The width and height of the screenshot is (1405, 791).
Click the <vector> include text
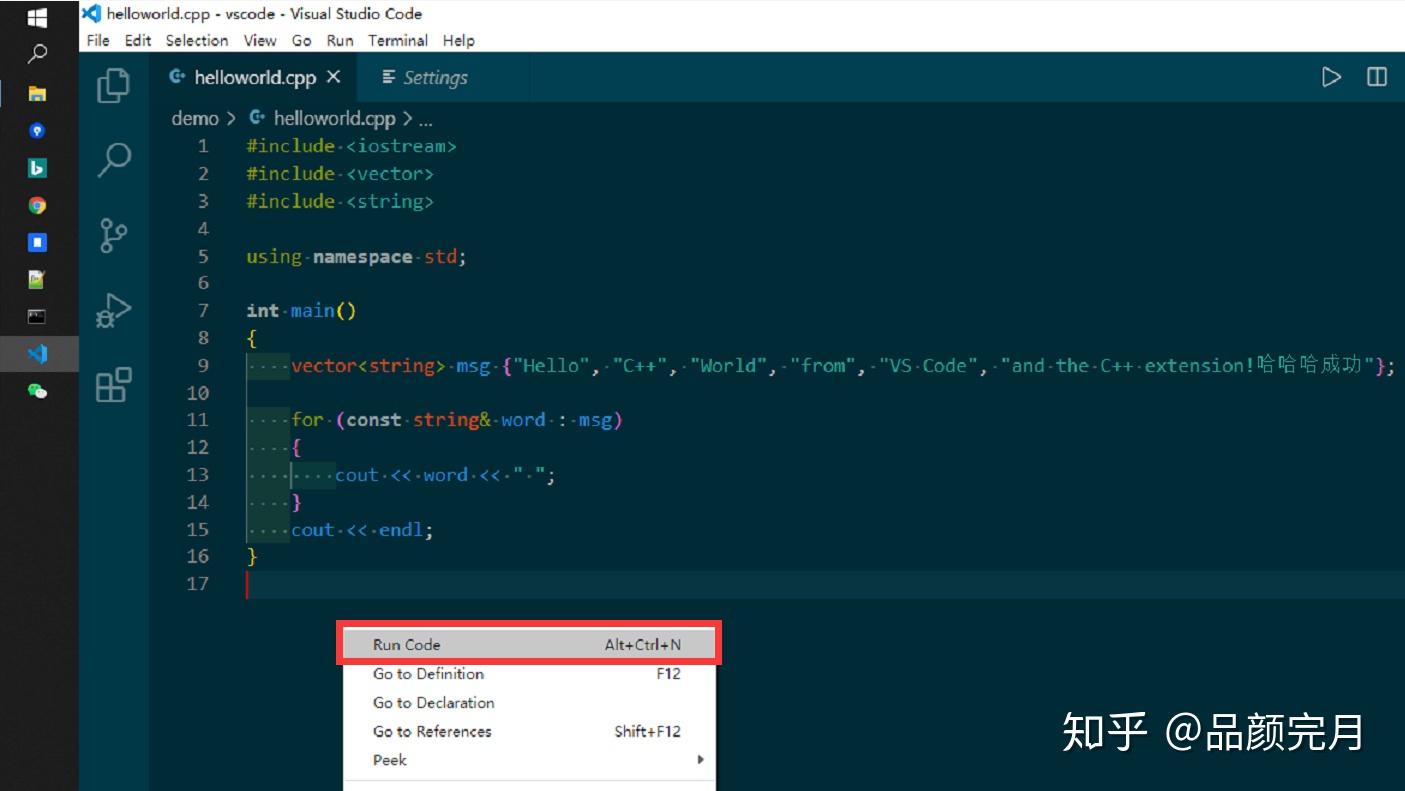coord(390,173)
